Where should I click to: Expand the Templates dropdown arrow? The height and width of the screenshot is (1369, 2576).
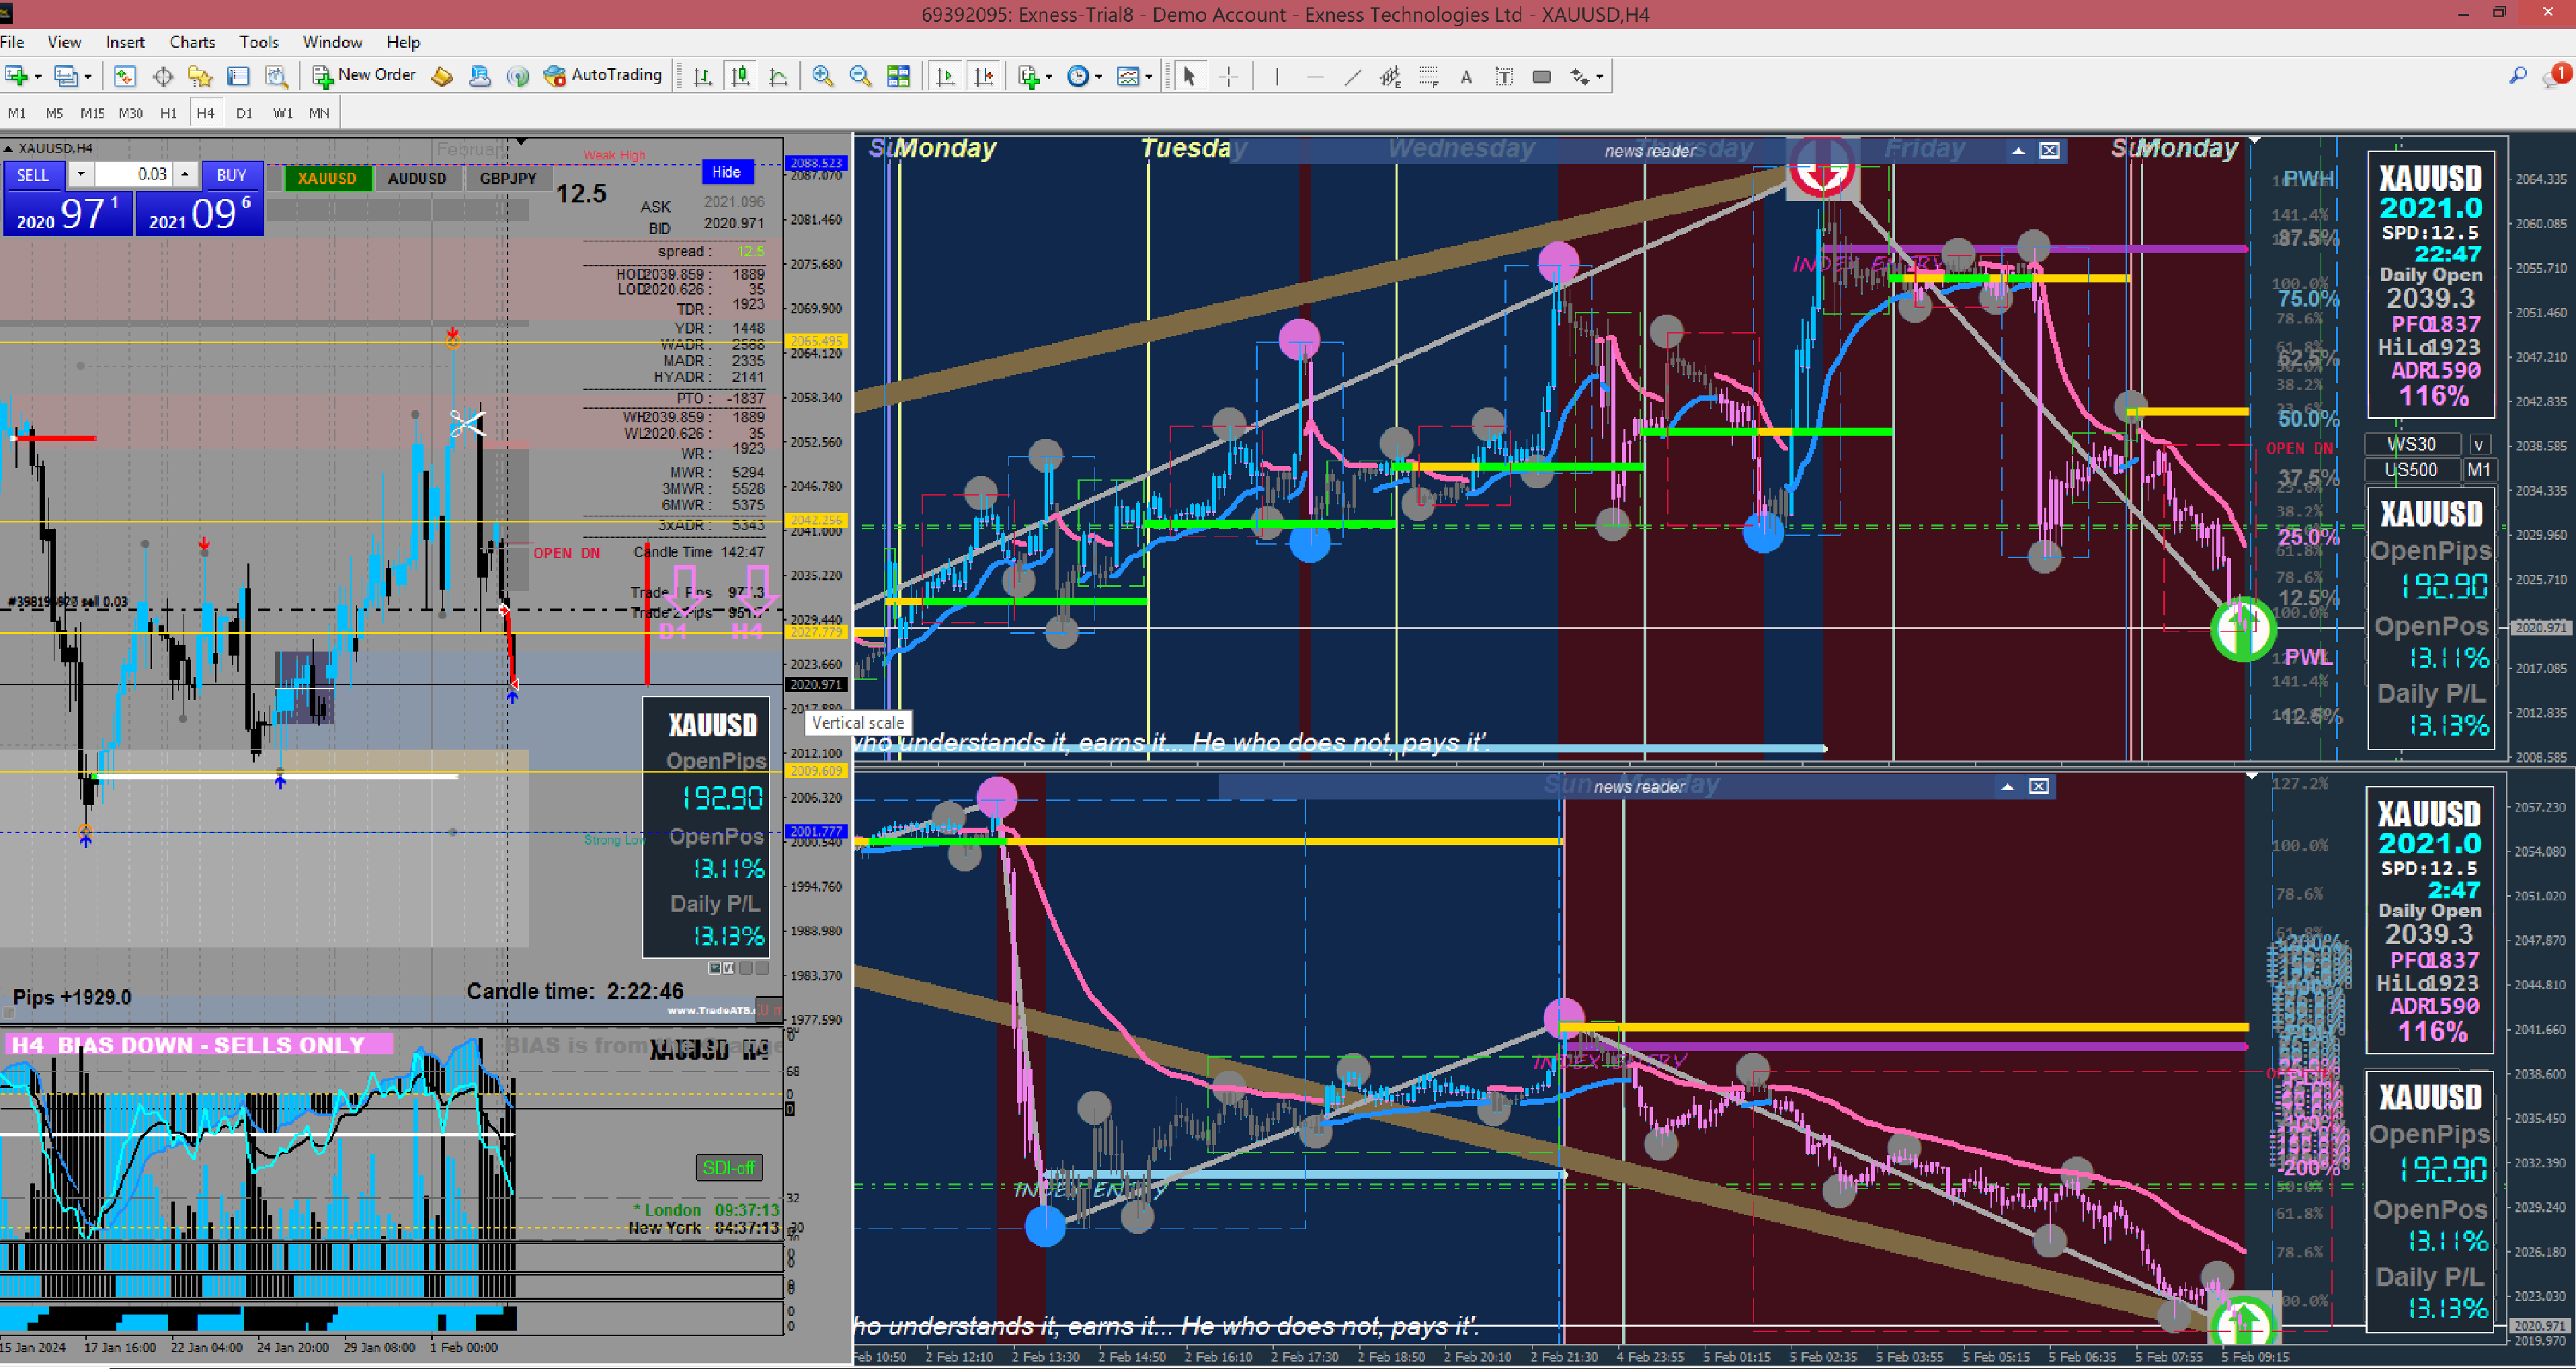click(1149, 76)
